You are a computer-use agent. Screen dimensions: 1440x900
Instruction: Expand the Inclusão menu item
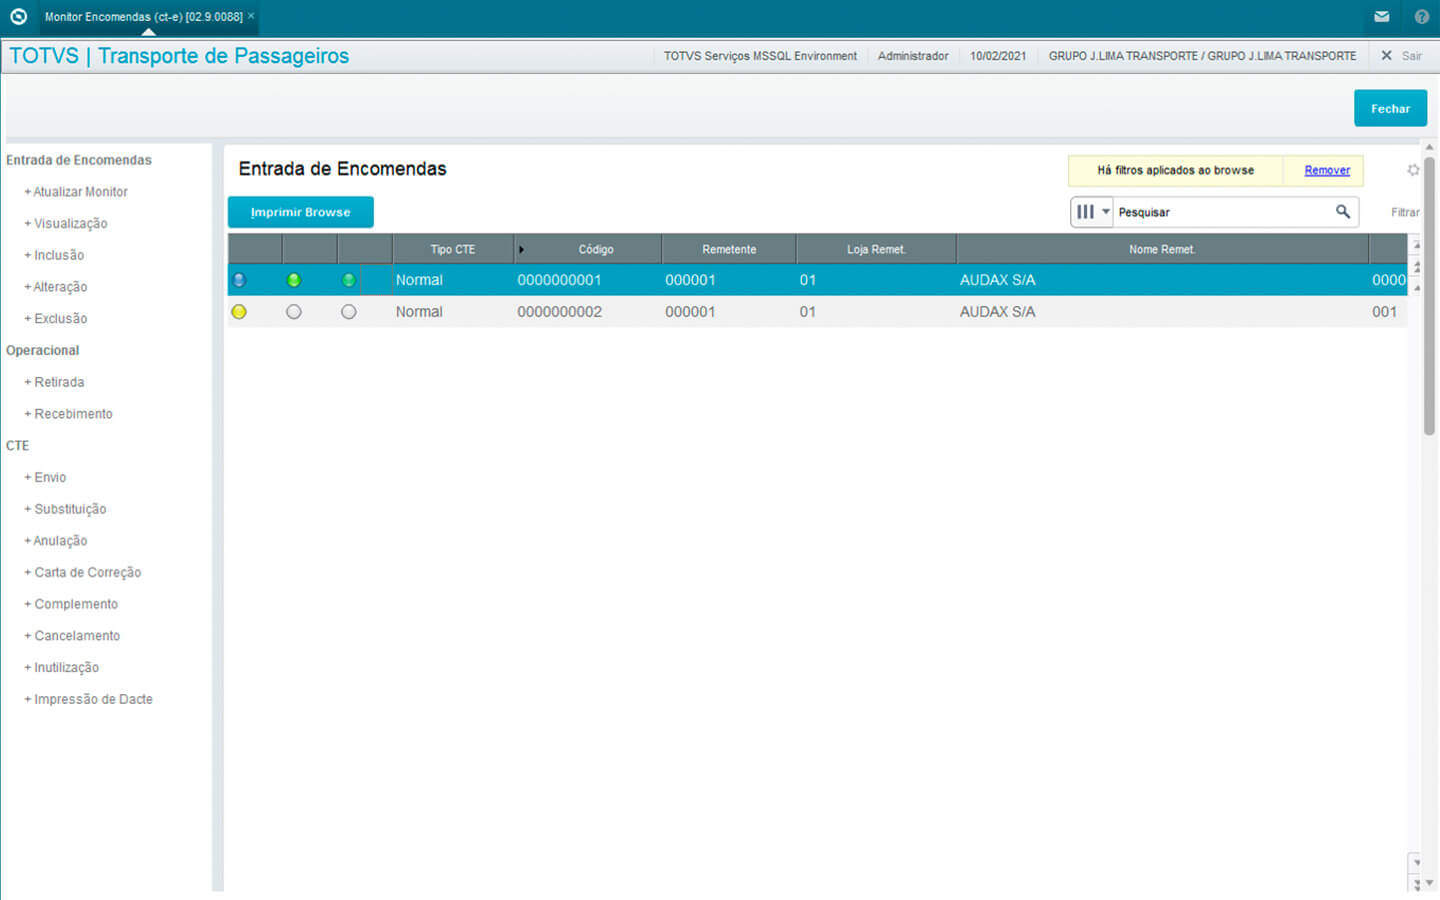pos(59,255)
